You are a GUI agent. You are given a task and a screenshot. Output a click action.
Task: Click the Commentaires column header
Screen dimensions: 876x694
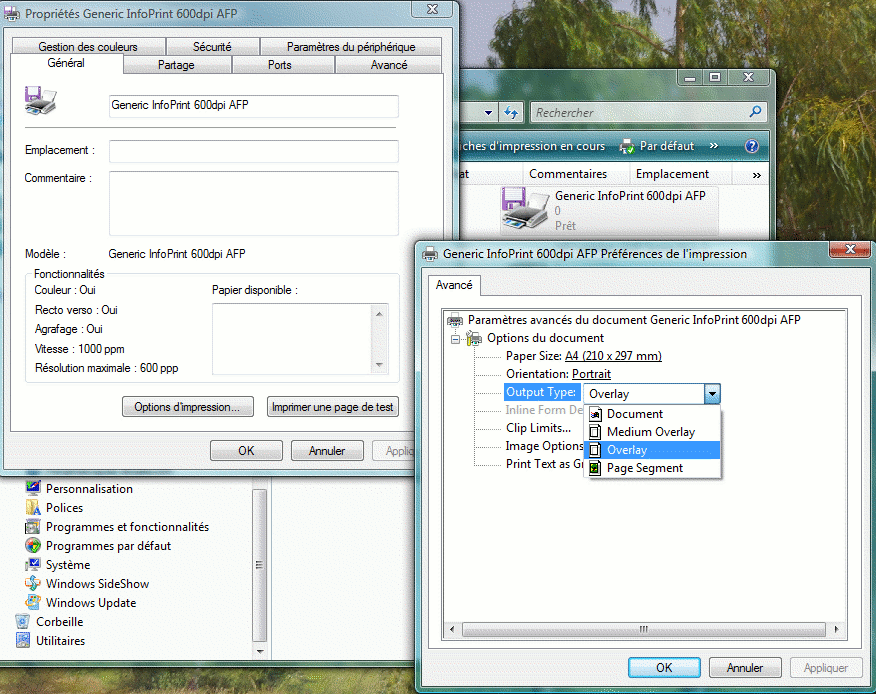[576, 174]
